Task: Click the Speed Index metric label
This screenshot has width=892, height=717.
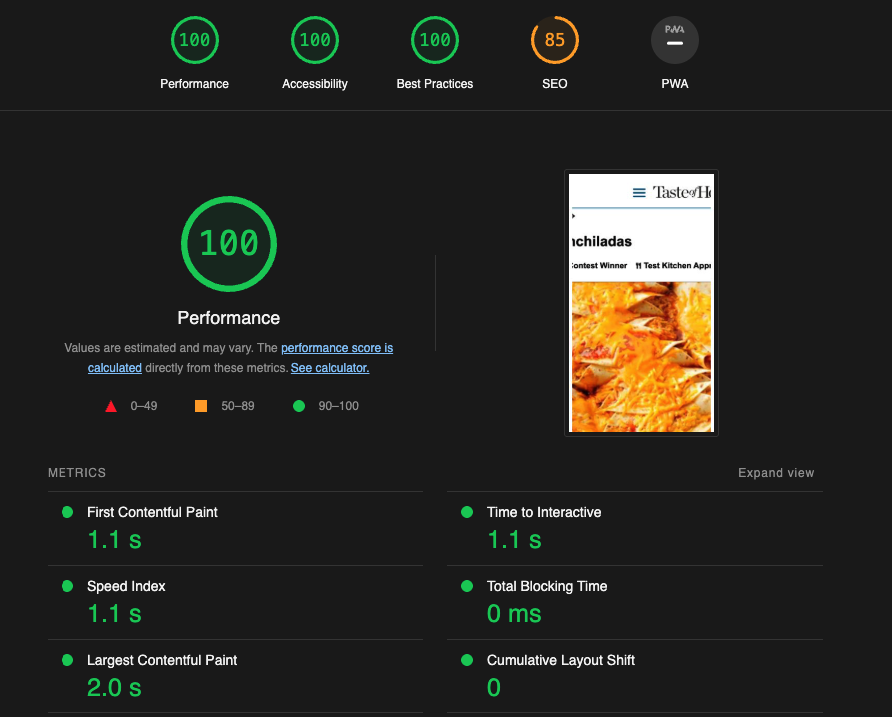Action: (126, 586)
